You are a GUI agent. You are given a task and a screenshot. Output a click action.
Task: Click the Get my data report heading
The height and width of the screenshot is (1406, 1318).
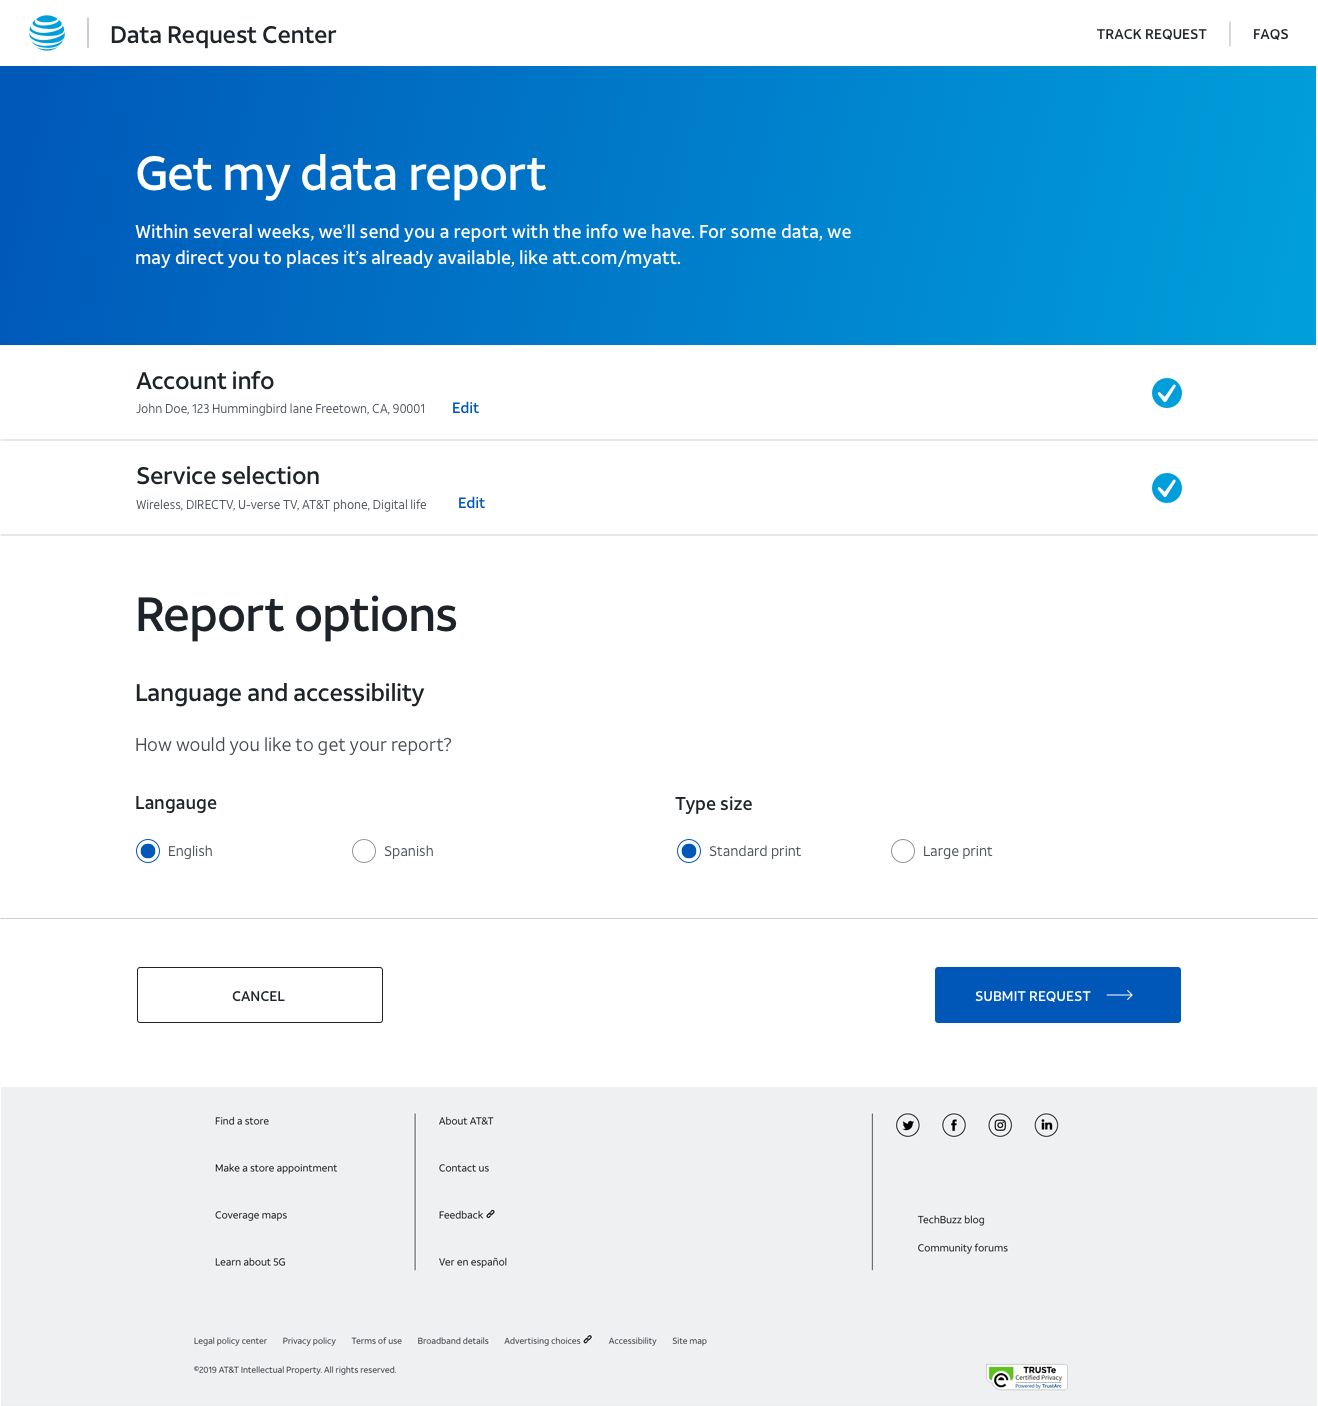point(341,174)
